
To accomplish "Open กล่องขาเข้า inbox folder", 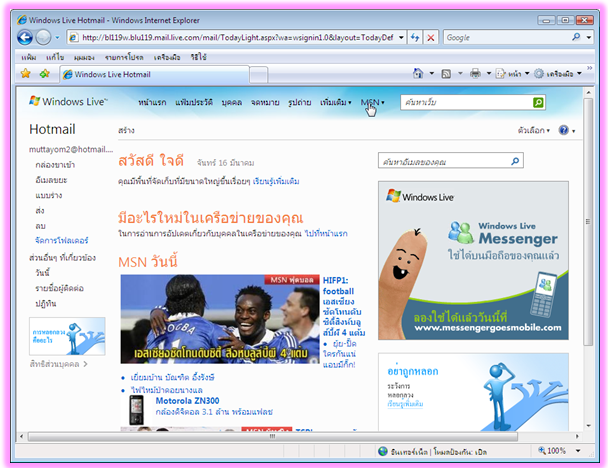I will point(55,165).
